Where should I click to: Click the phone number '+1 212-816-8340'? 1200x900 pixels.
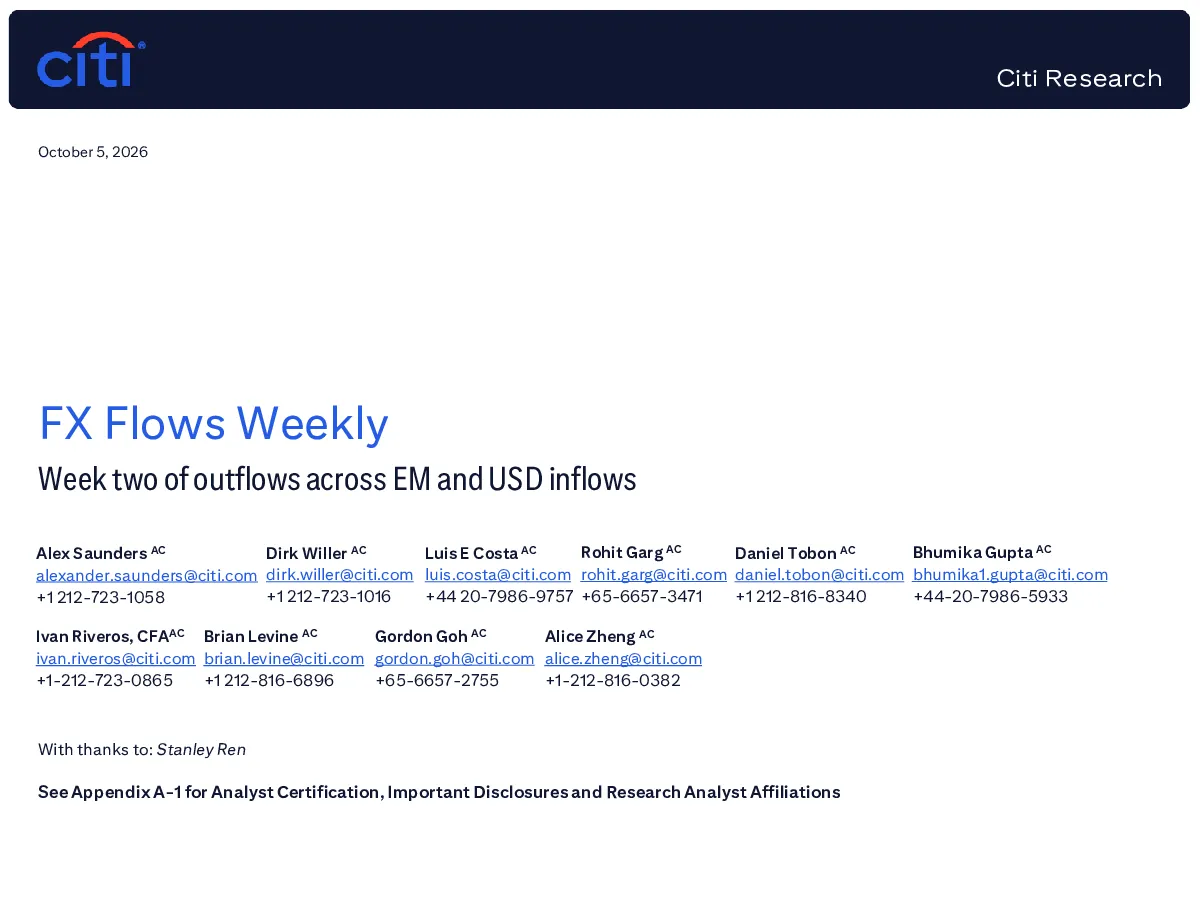[x=801, y=596]
